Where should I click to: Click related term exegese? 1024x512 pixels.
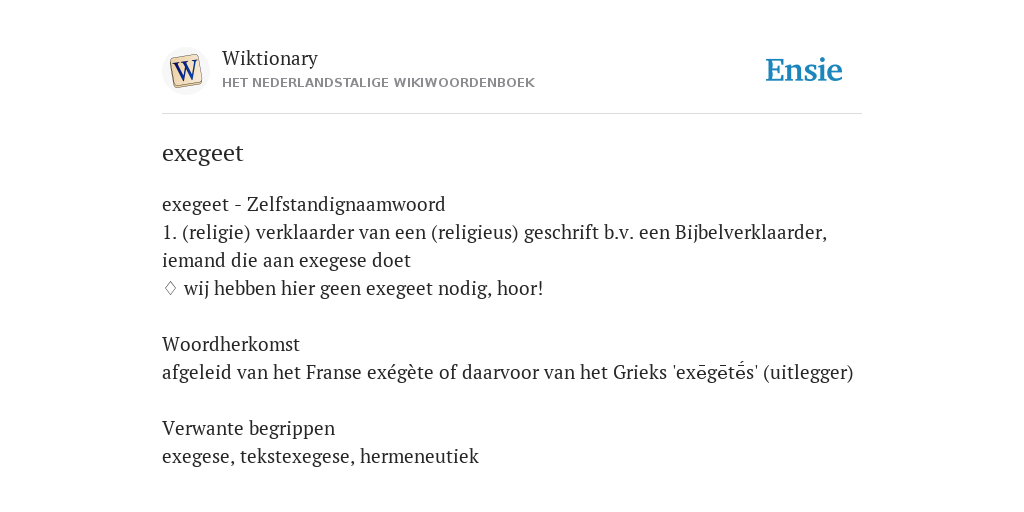point(196,456)
